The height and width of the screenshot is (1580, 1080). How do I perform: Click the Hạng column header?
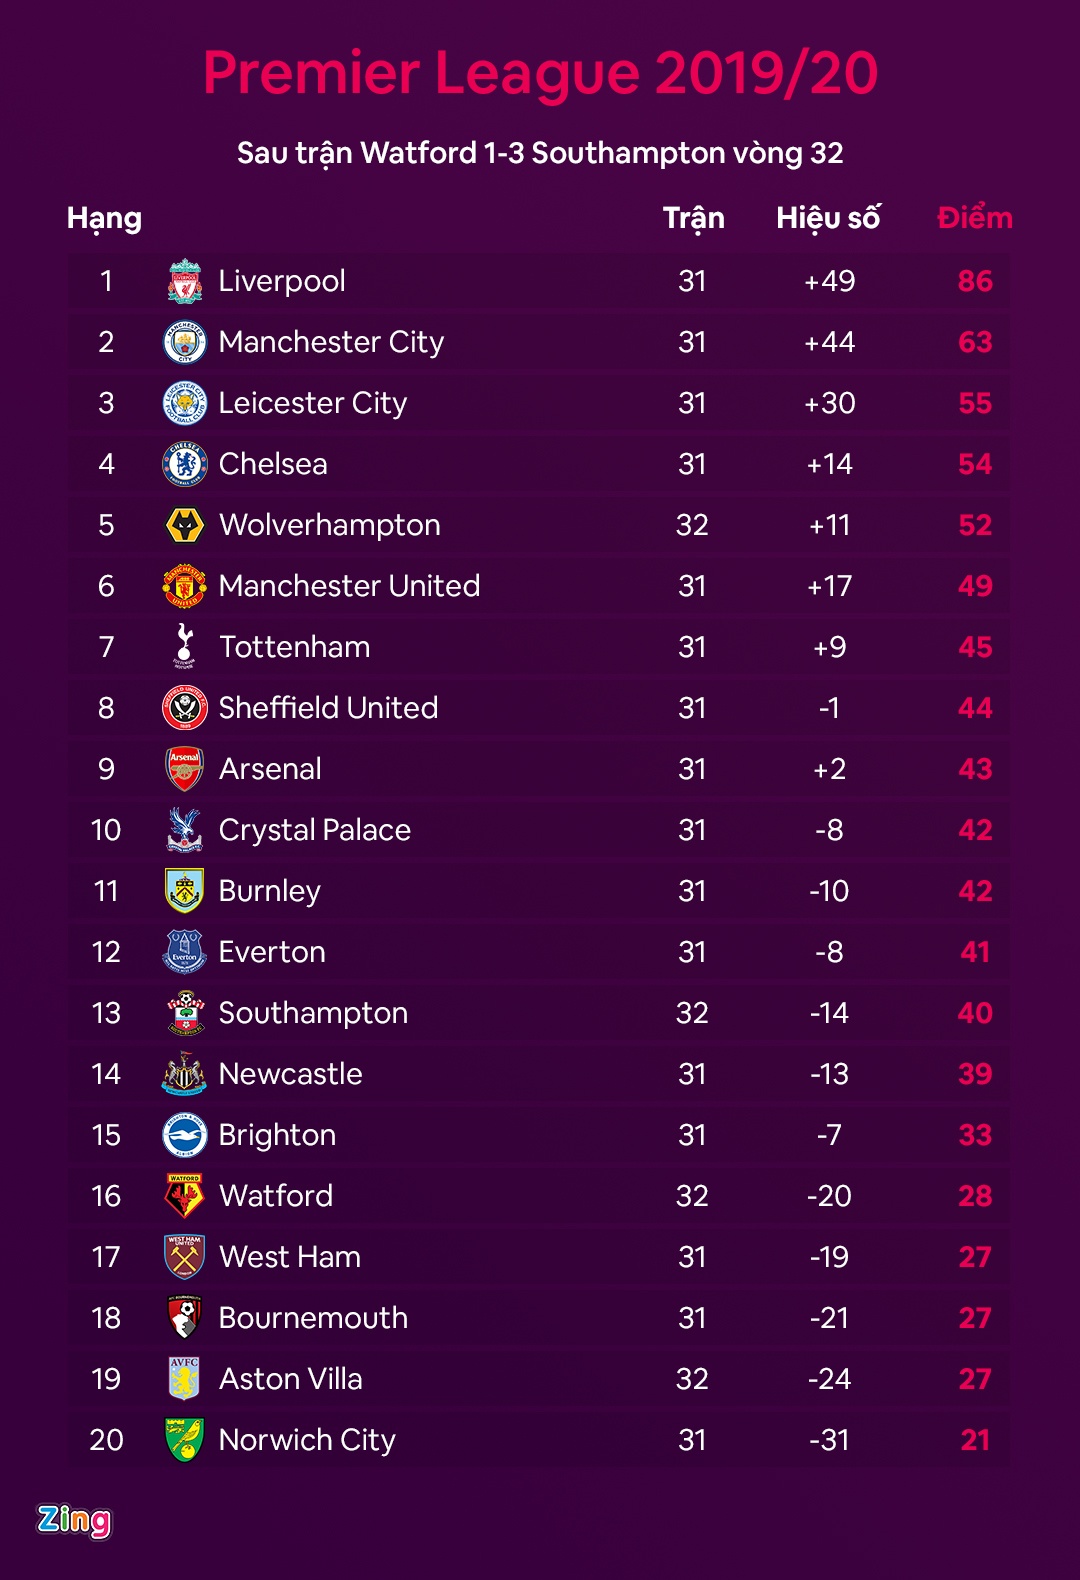click(x=104, y=218)
